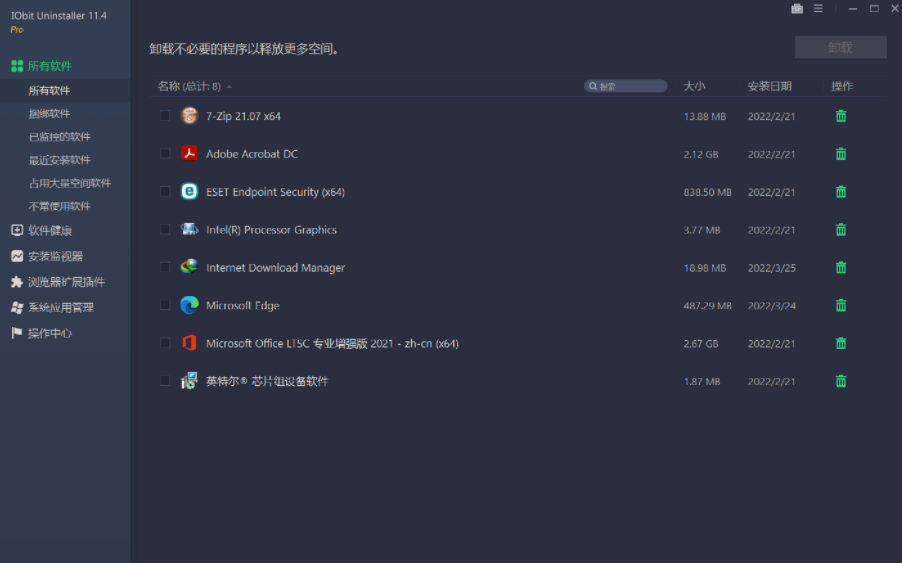Uninstall Adobe Acrobat DC via trash icon

point(840,154)
